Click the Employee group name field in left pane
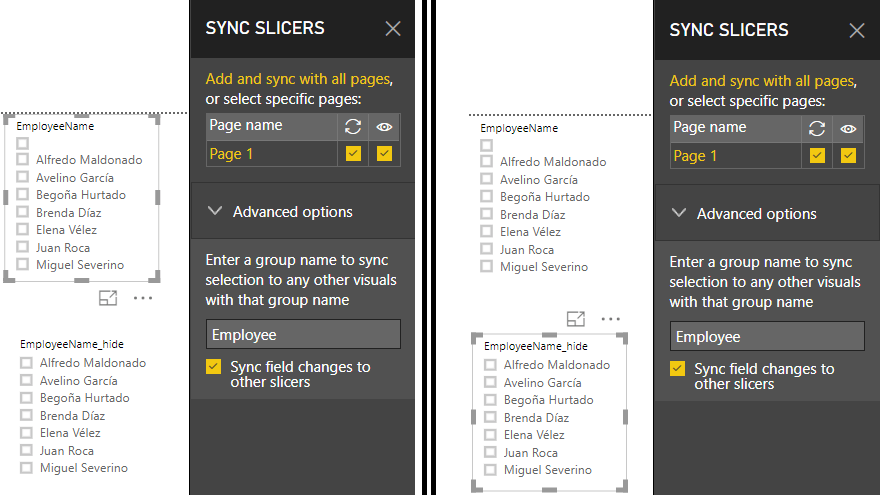This screenshot has width=880, height=495. 303,335
